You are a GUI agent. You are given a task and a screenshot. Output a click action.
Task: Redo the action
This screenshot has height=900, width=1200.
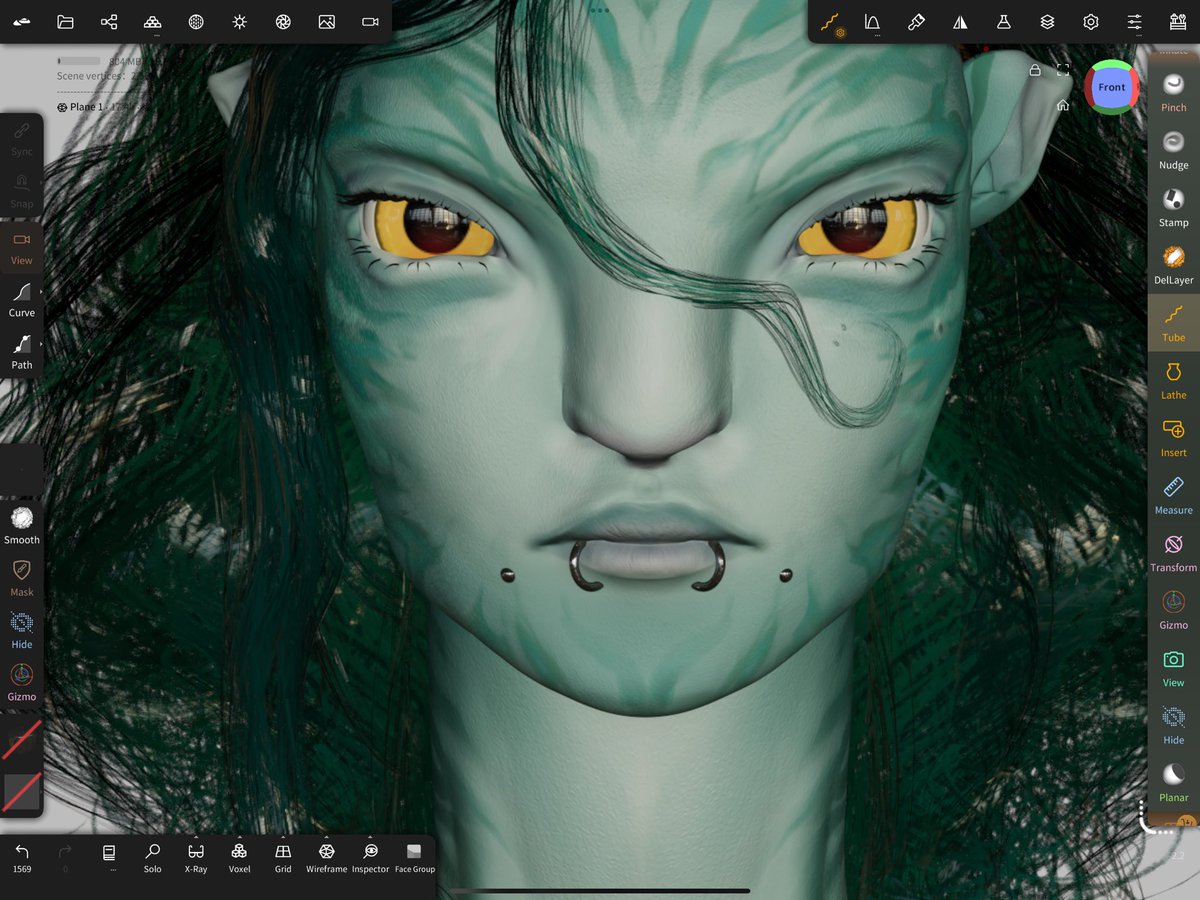pos(66,857)
